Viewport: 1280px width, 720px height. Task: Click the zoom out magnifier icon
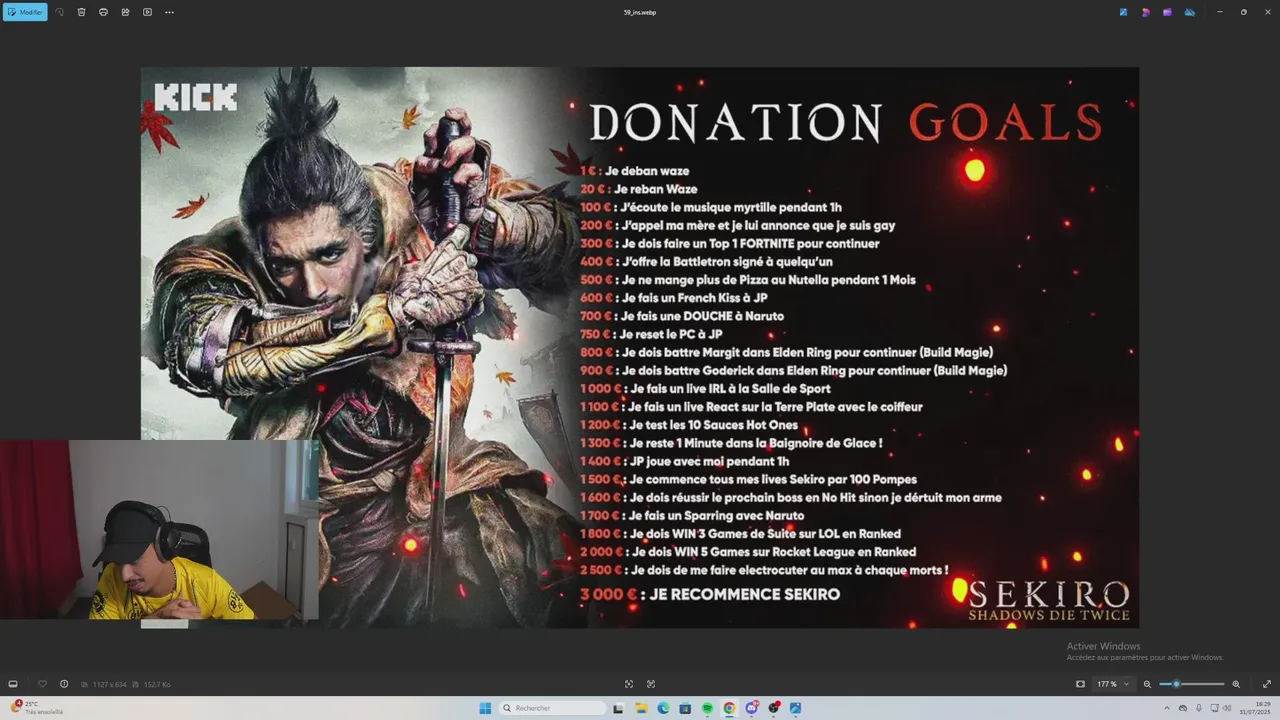1147,684
